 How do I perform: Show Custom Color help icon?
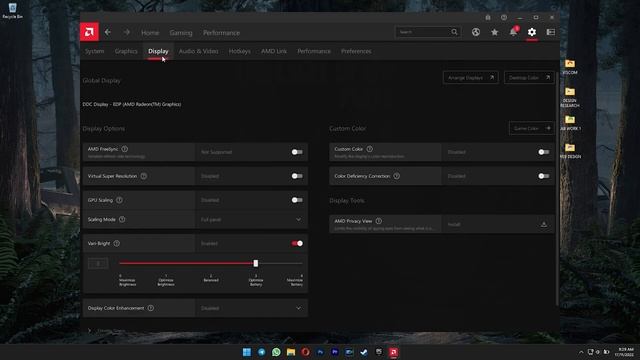click(x=369, y=149)
